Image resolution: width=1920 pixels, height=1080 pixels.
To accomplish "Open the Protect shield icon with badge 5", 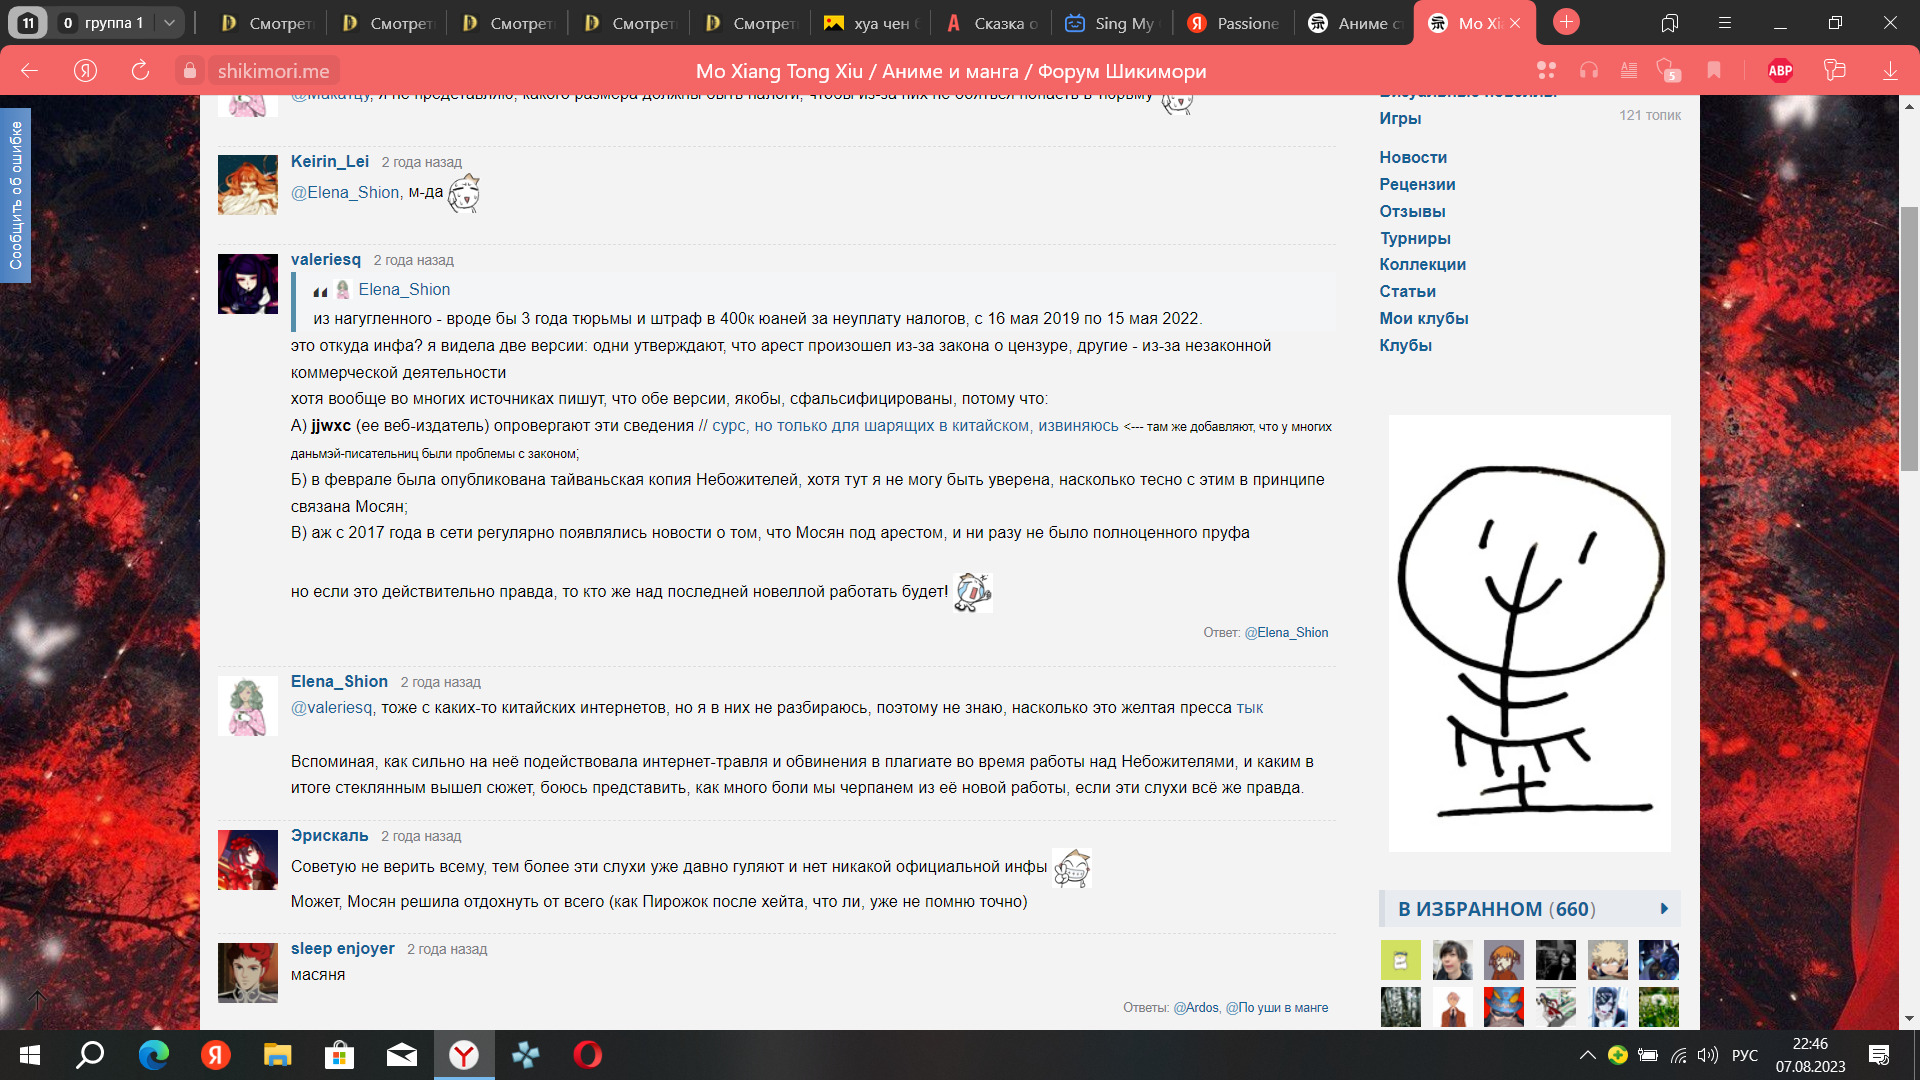I will pyautogui.click(x=1667, y=70).
